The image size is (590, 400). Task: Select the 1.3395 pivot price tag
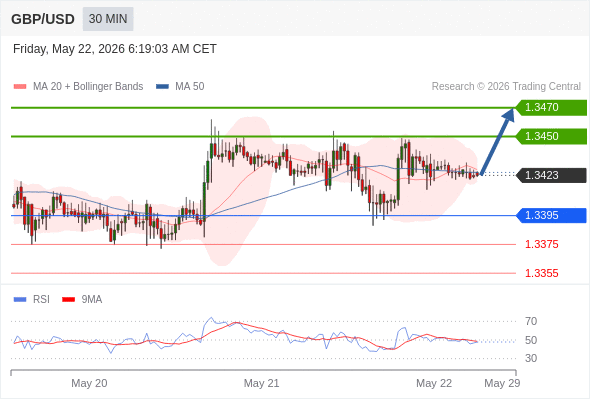click(551, 216)
